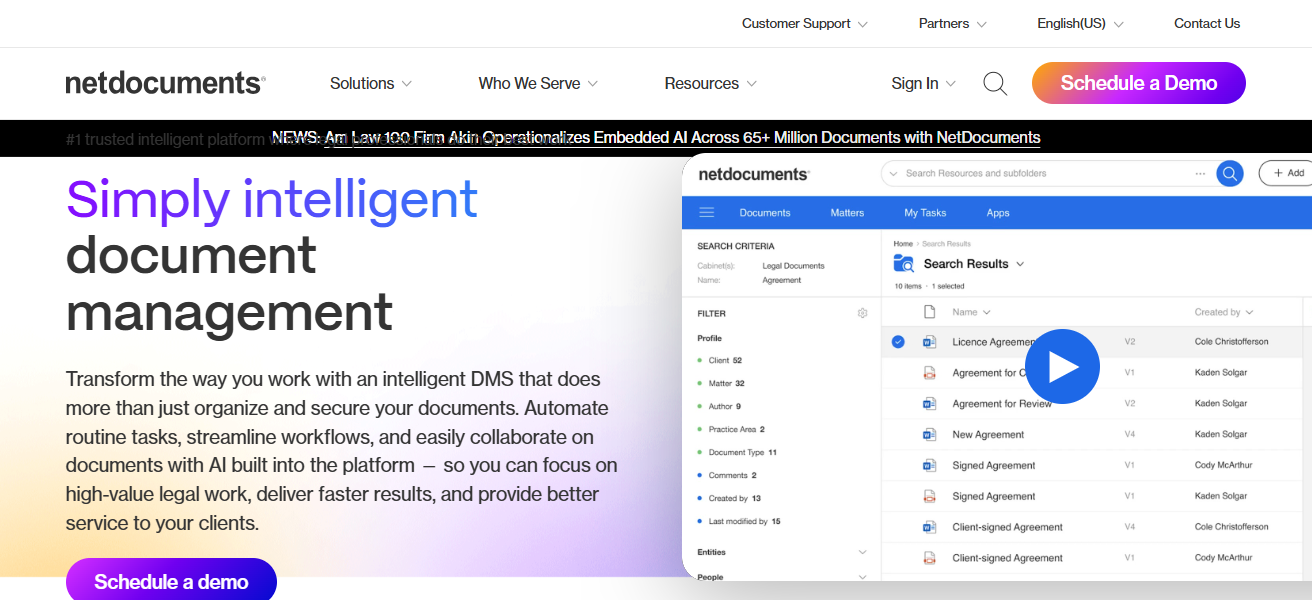This screenshot has height=600, width=1312.
Task: Click the Word icon of Licence Agreement
Action: 929,342
